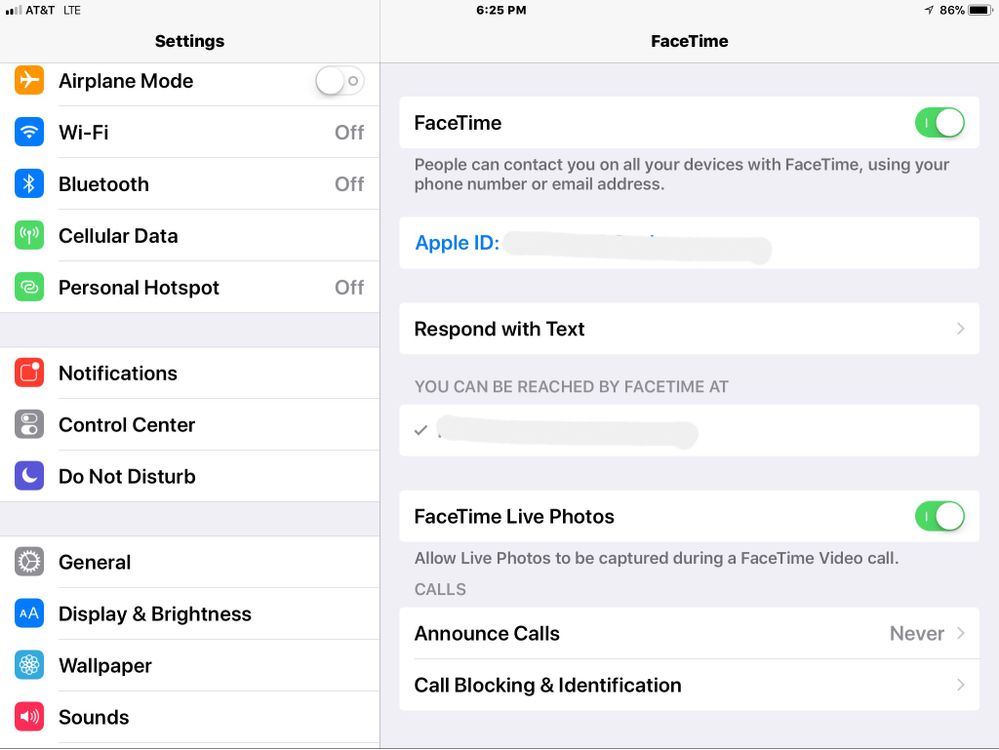Open the Respond with Text options
999x750 pixels.
tap(690, 329)
